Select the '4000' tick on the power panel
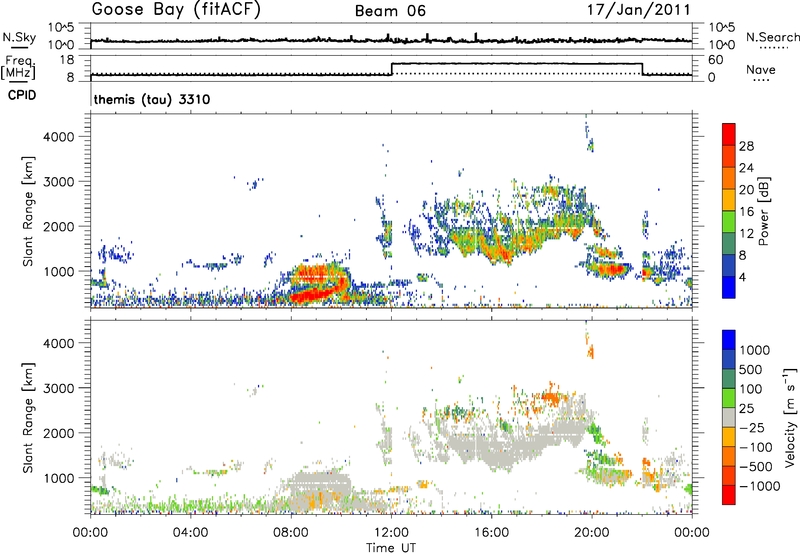The width and height of the screenshot is (800, 554). 58,137
